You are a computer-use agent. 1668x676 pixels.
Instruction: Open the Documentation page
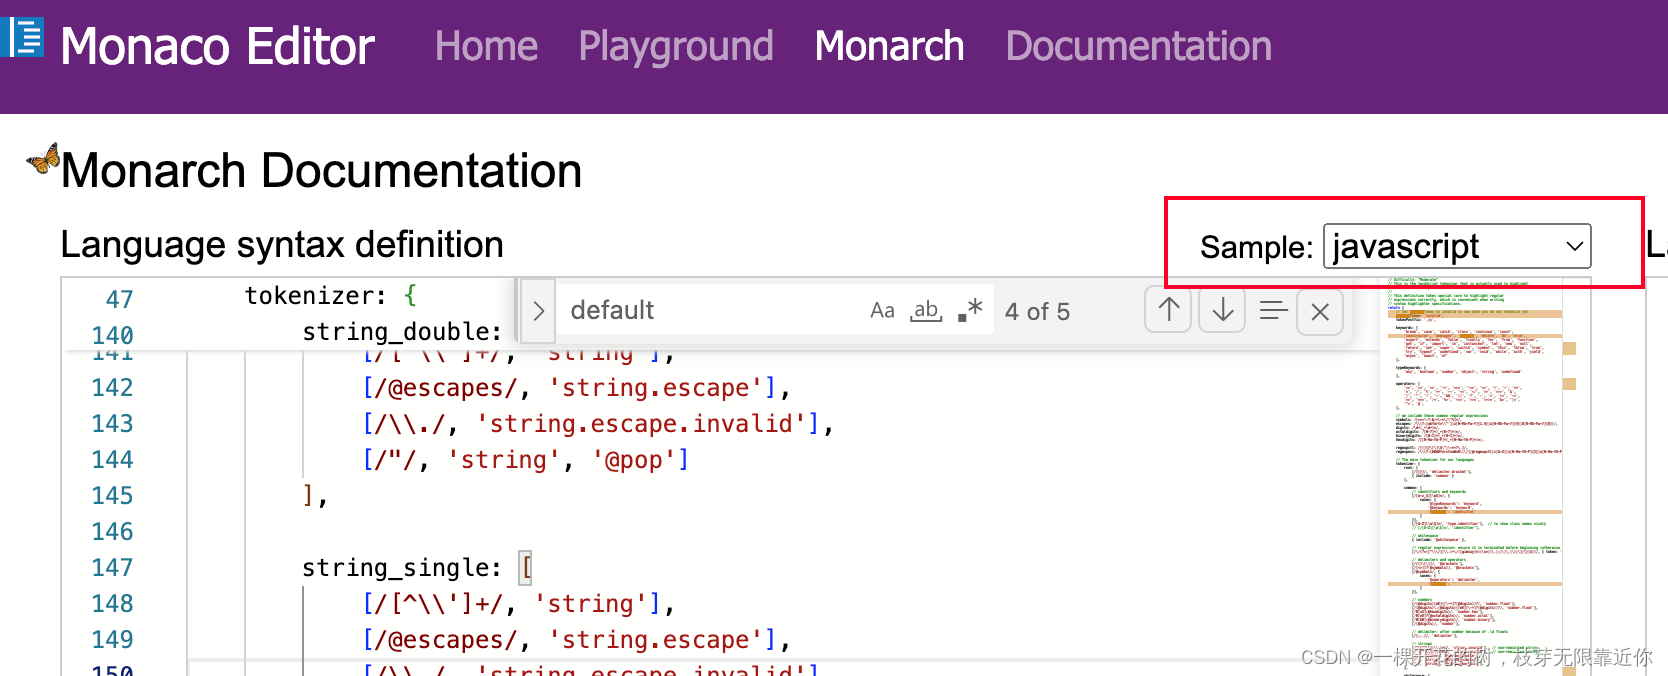pyautogui.click(x=1138, y=46)
